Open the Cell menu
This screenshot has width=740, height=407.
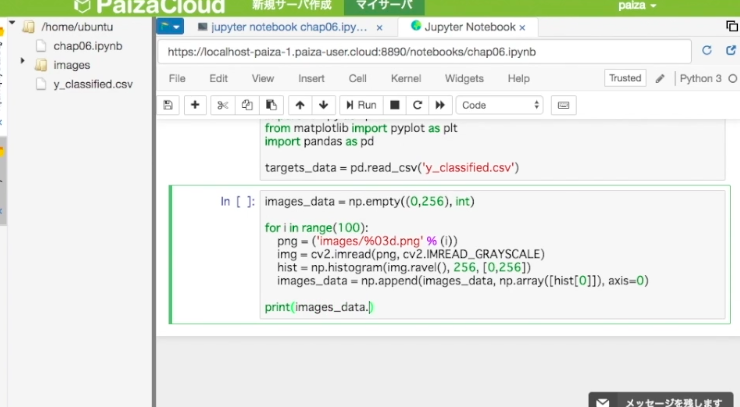point(357,78)
